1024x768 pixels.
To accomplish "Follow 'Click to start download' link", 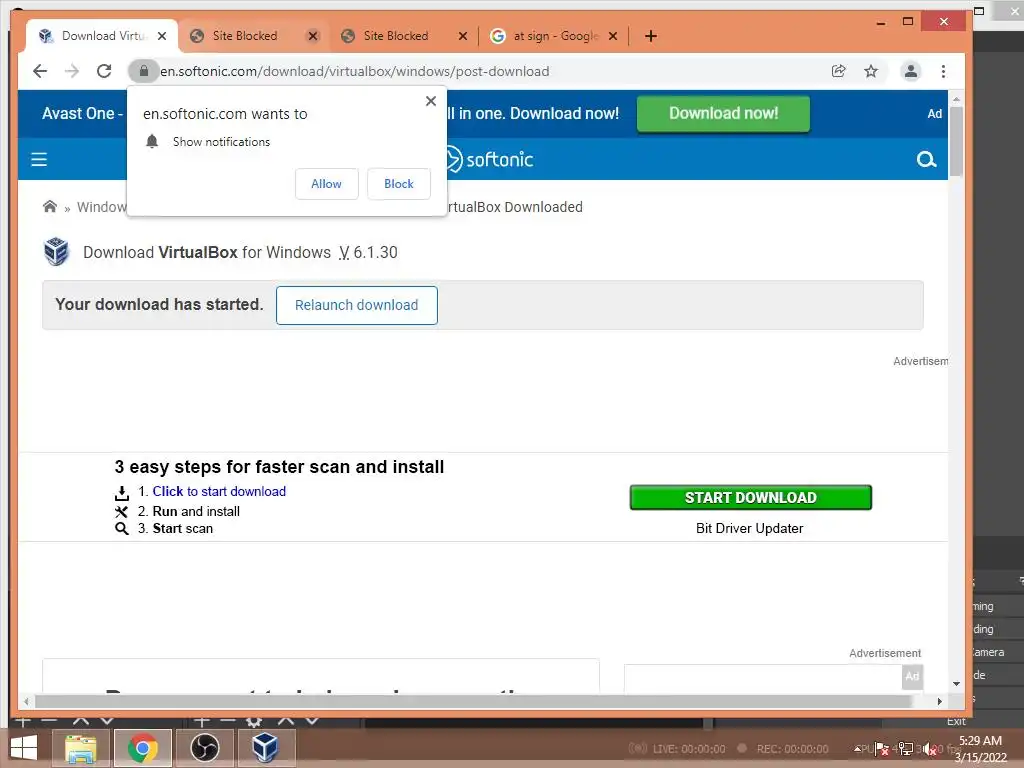I will pyautogui.click(x=219, y=492).
